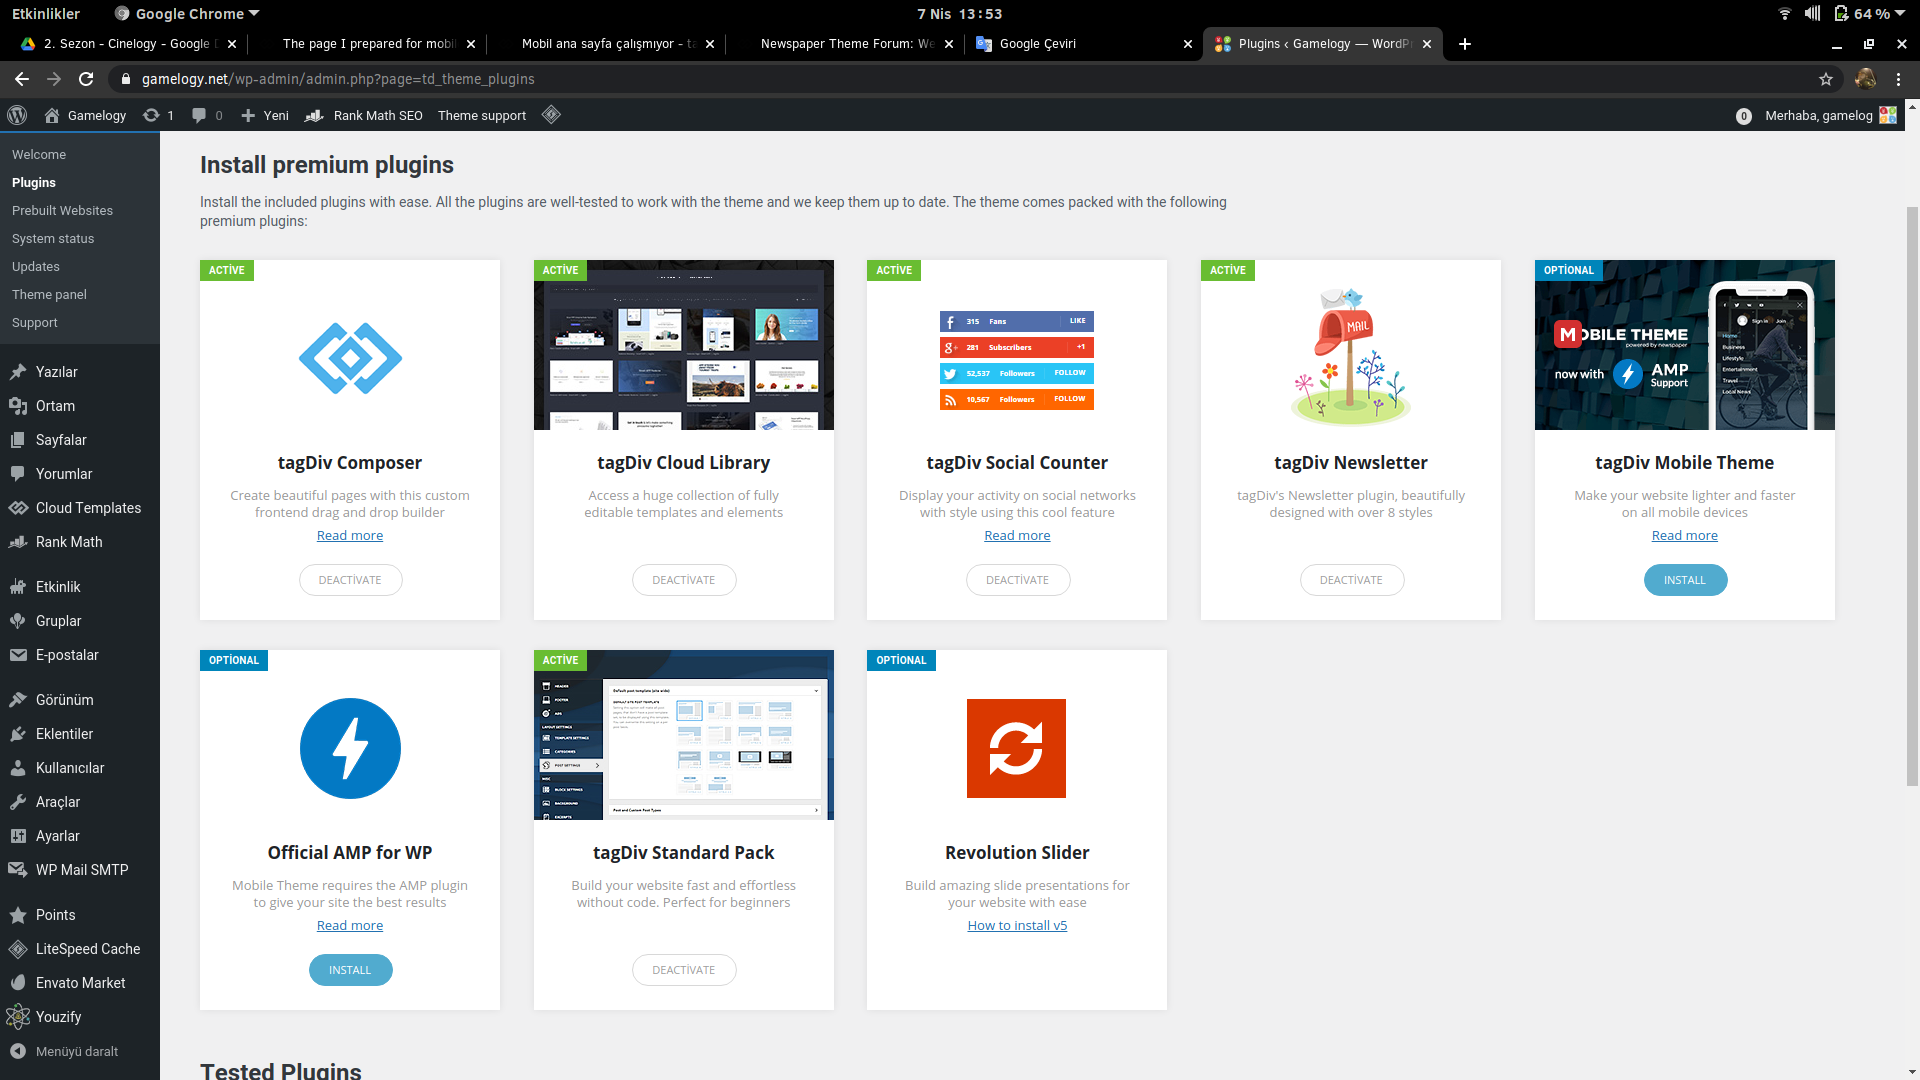Open Cloud Templates icon in sidebar
The height and width of the screenshot is (1080, 1920).
coord(18,508)
